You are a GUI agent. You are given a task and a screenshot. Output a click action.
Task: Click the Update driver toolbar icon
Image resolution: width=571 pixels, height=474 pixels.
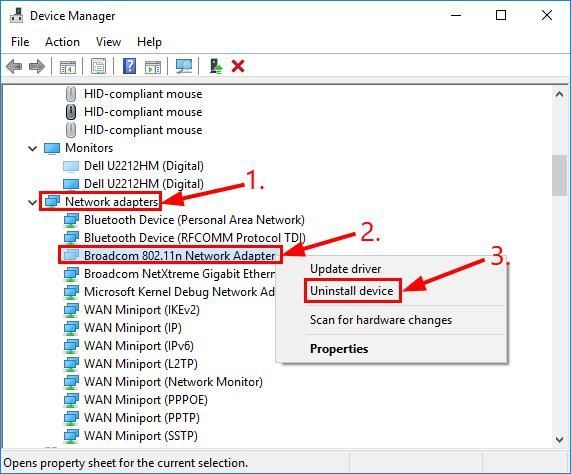216,66
